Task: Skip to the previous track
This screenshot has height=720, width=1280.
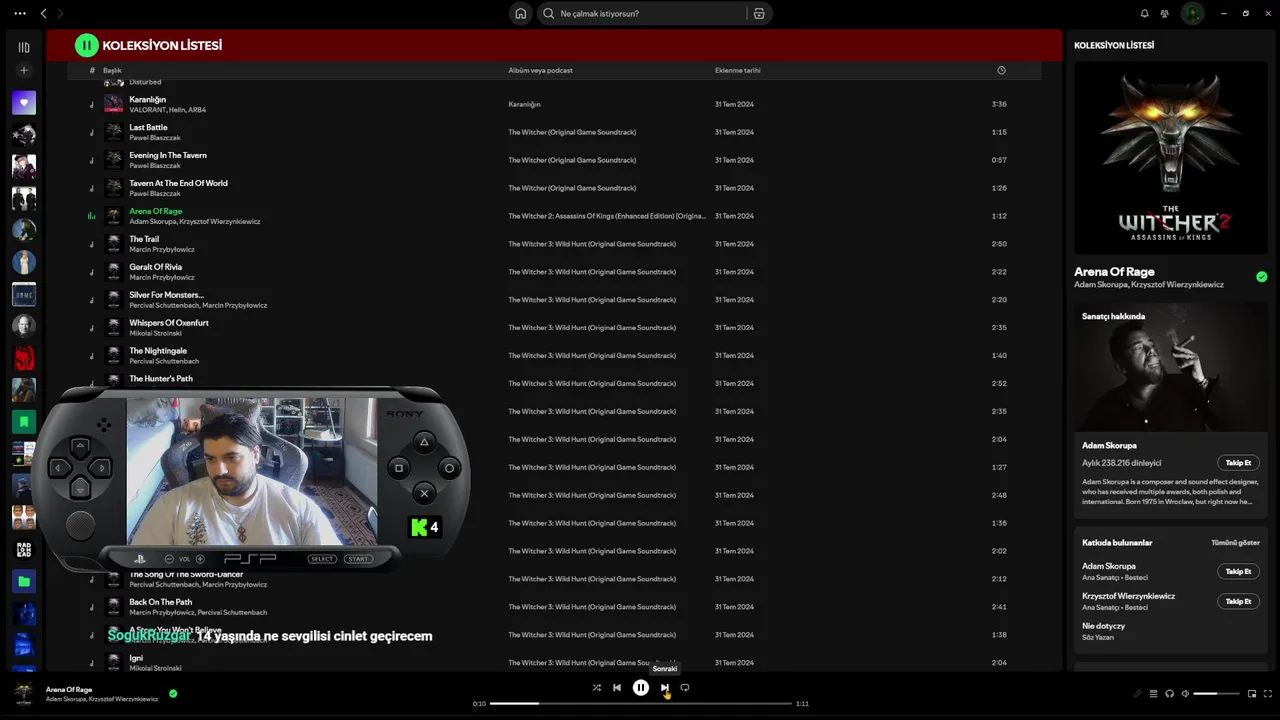Action: pyautogui.click(x=617, y=688)
